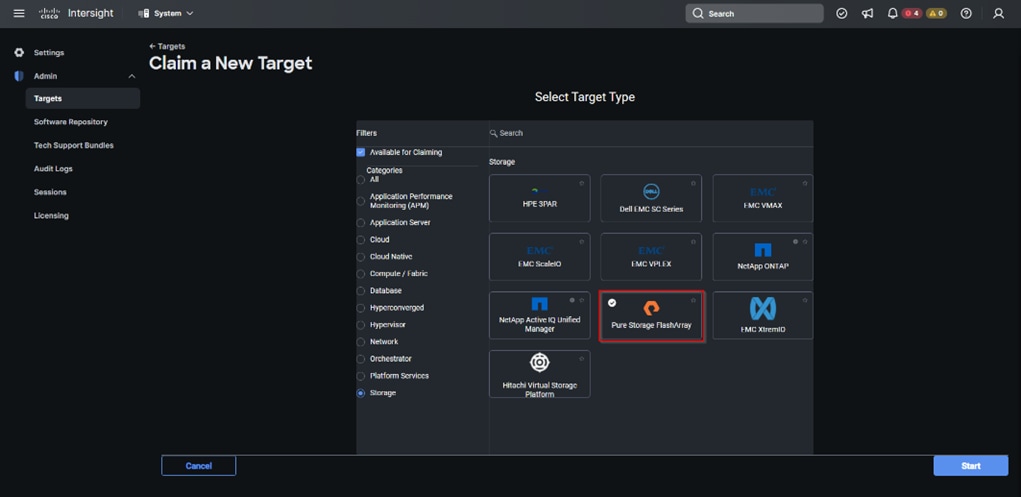Collapse the Admin section chevron
This screenshot has width=1021, height=497.
[x=131, y=76]
